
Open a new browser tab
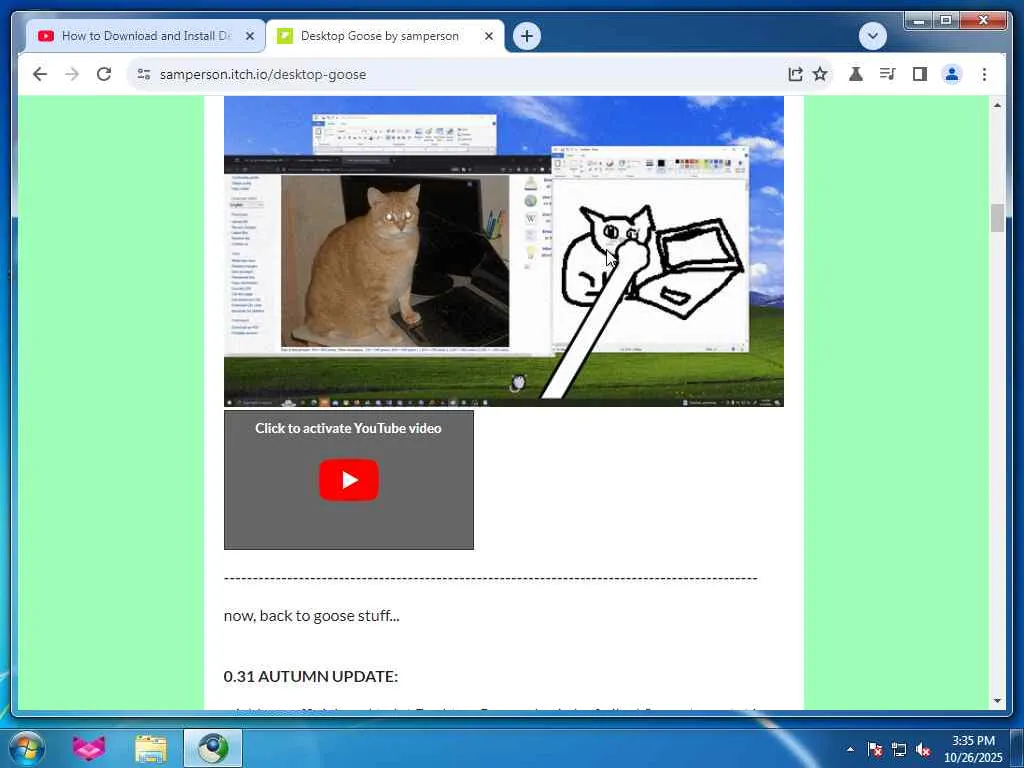[x=527, y=36]
